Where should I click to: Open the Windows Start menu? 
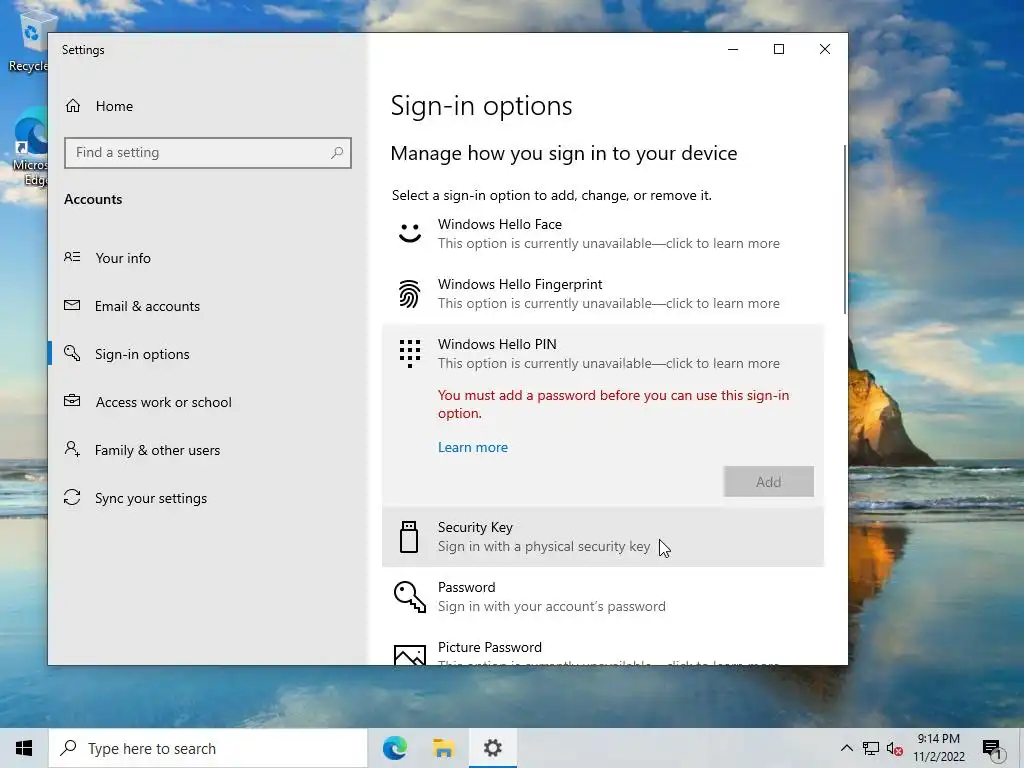point(24,748)
